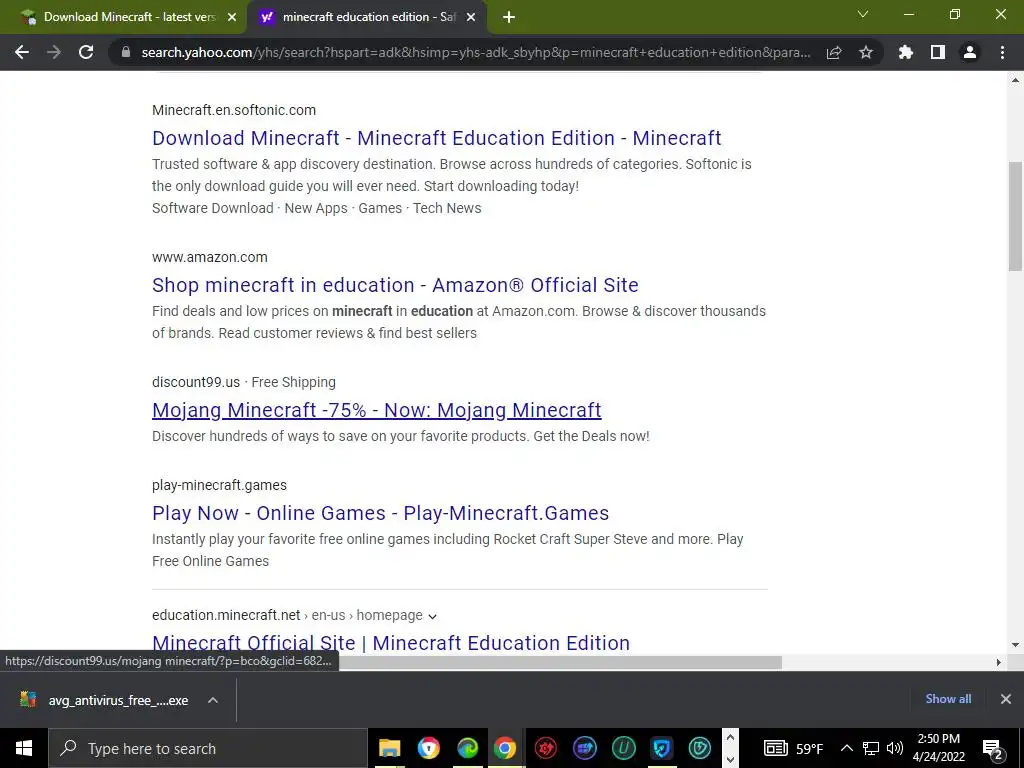Close the downloads bar

(x=1006, y=699)
